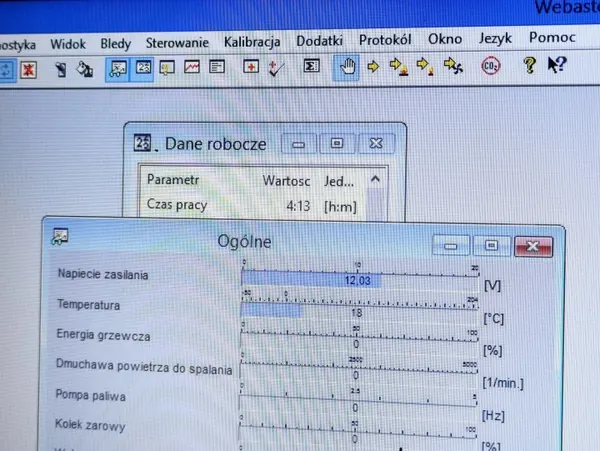Click the Napiecie zasilania label

(103, 274)
